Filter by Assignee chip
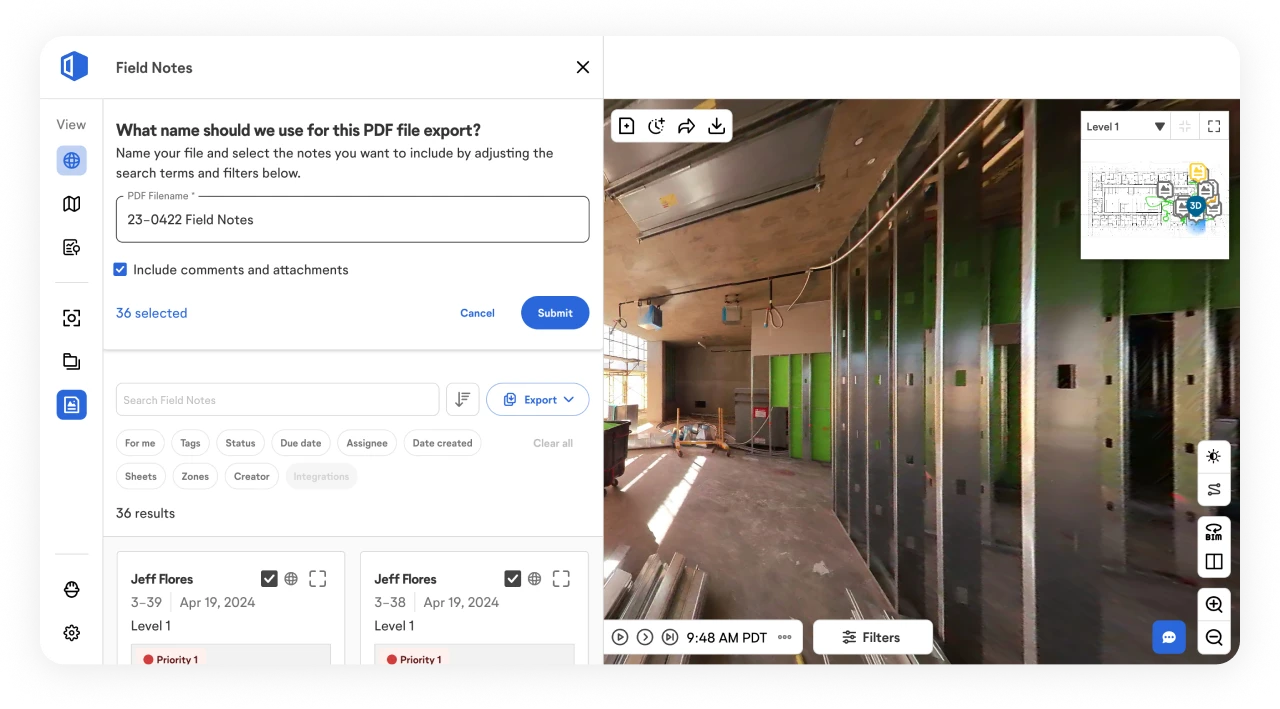The image size is (1280, 709). (367, 443)
